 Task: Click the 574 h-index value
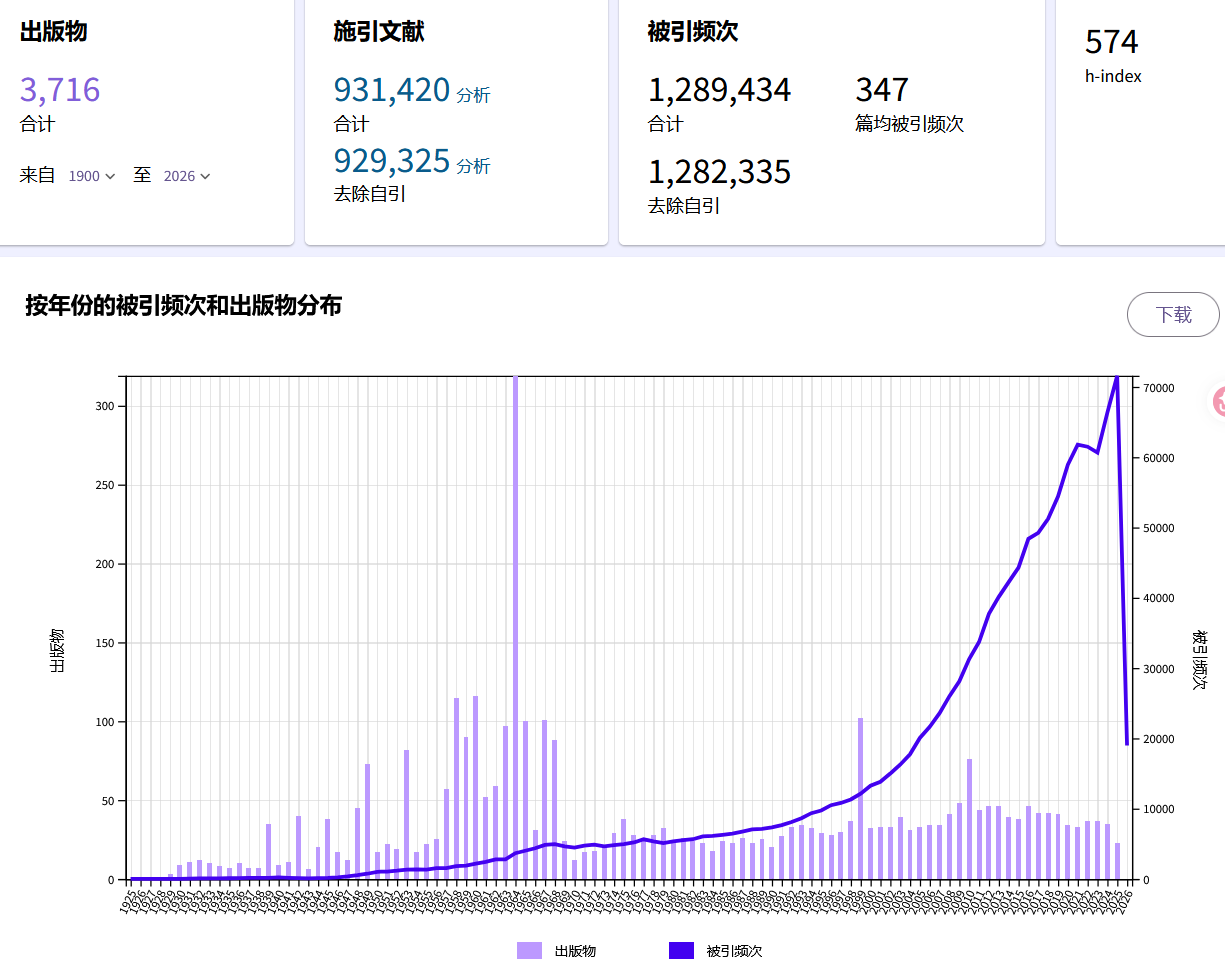[1111, 42]
